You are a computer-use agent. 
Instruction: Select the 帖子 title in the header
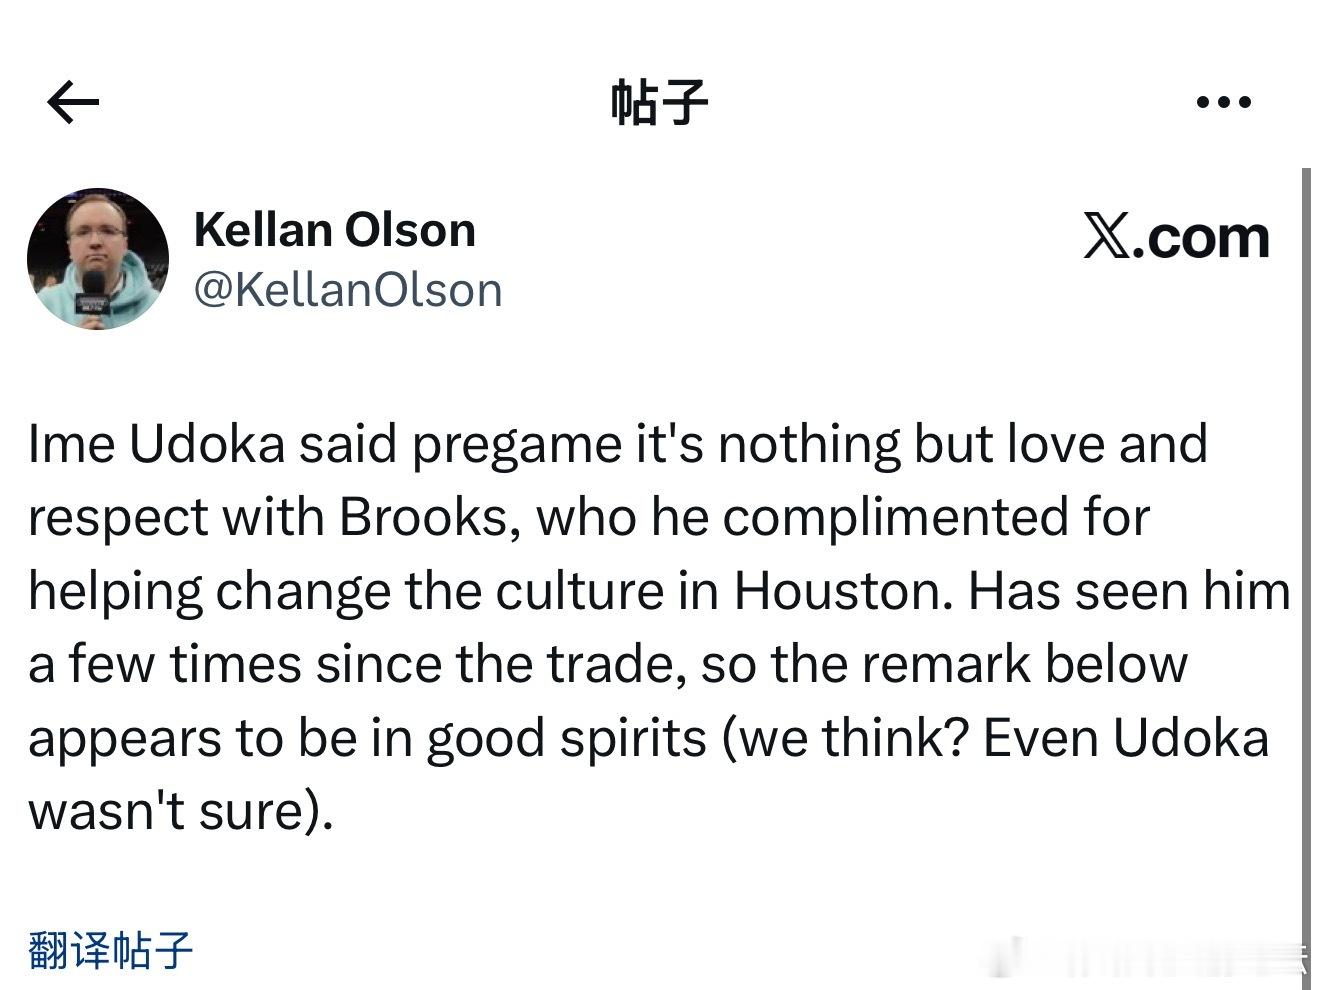(660, 101)
